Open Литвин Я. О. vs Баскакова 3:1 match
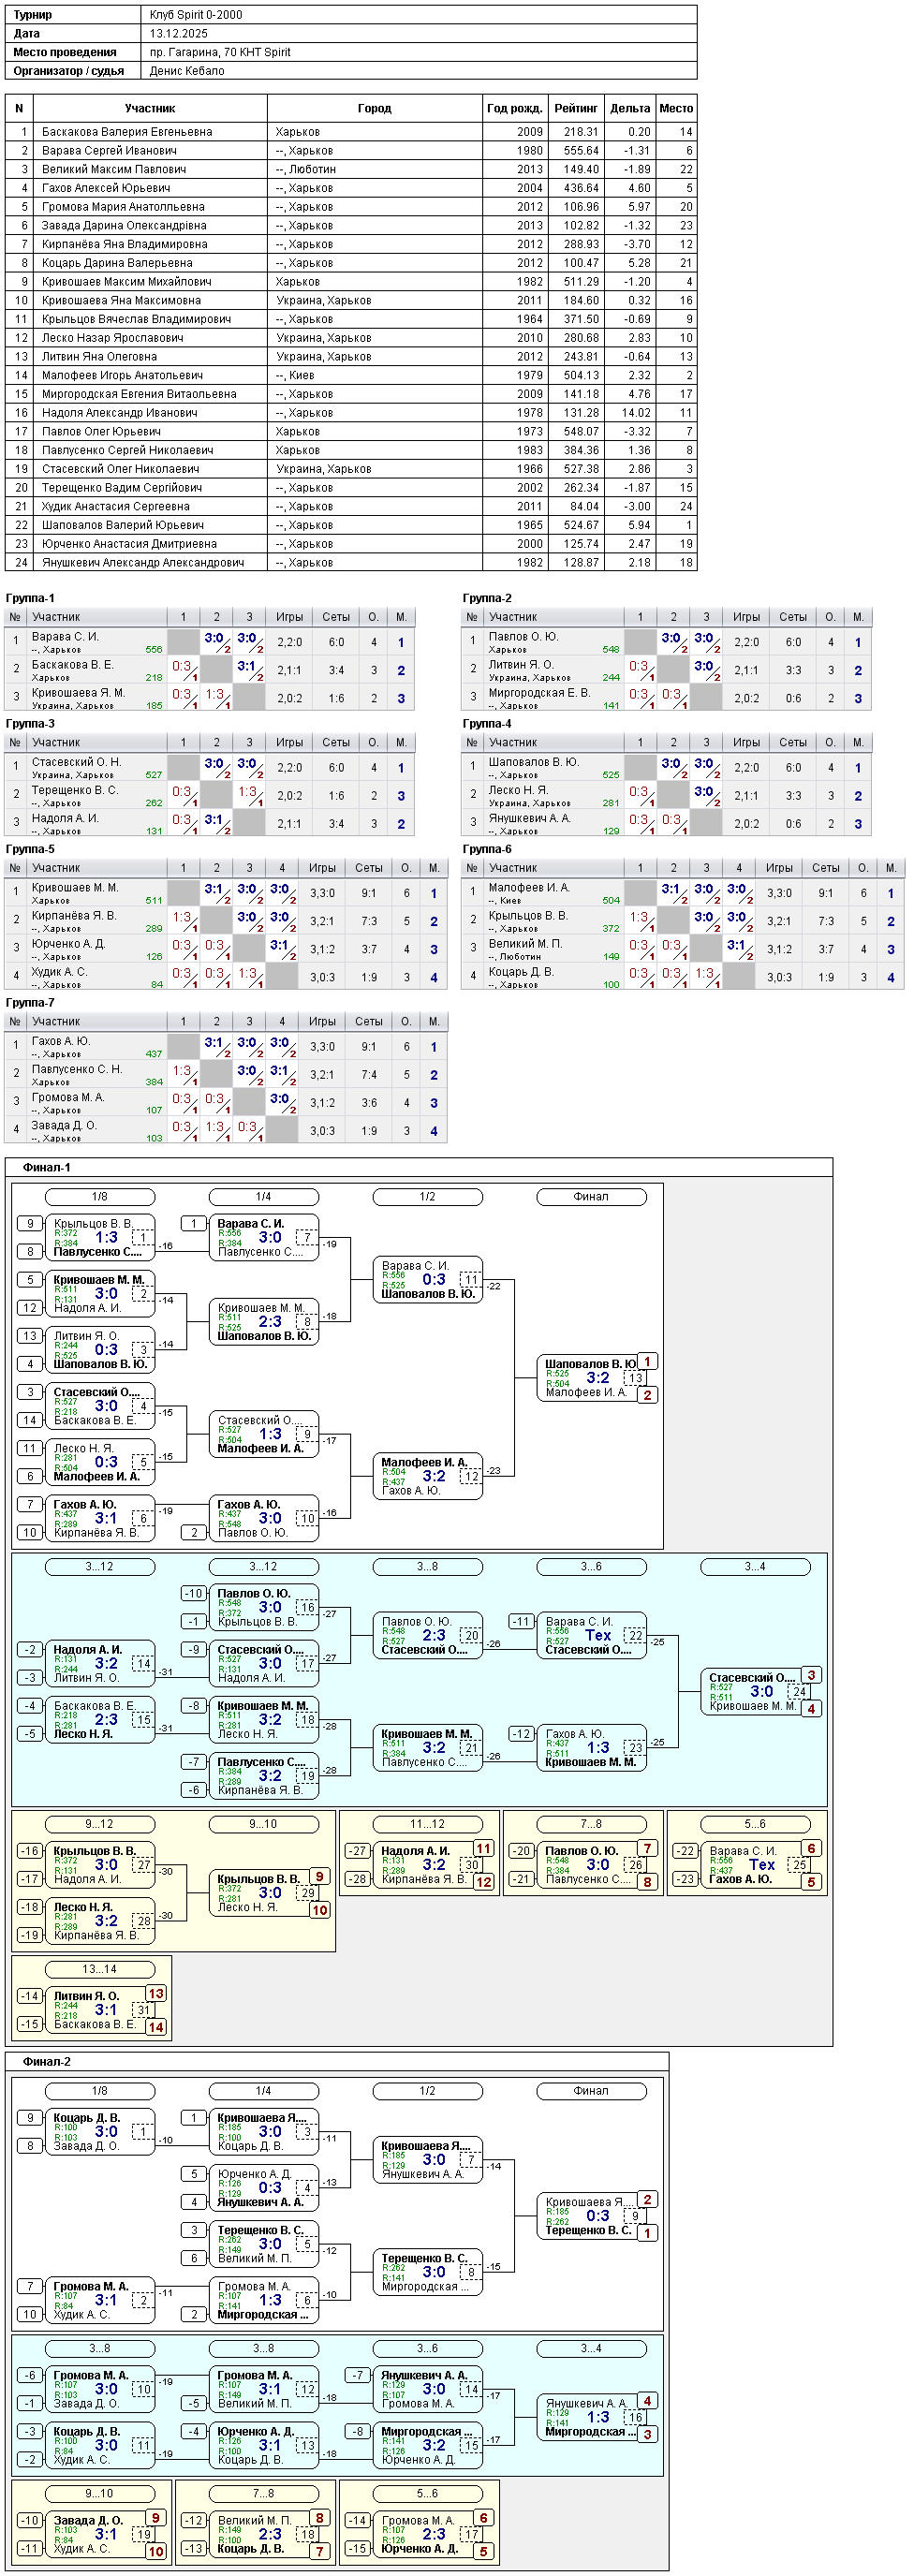This screenshot has height=2576, width=914. pyautogui.click(x=100, y=2010)
